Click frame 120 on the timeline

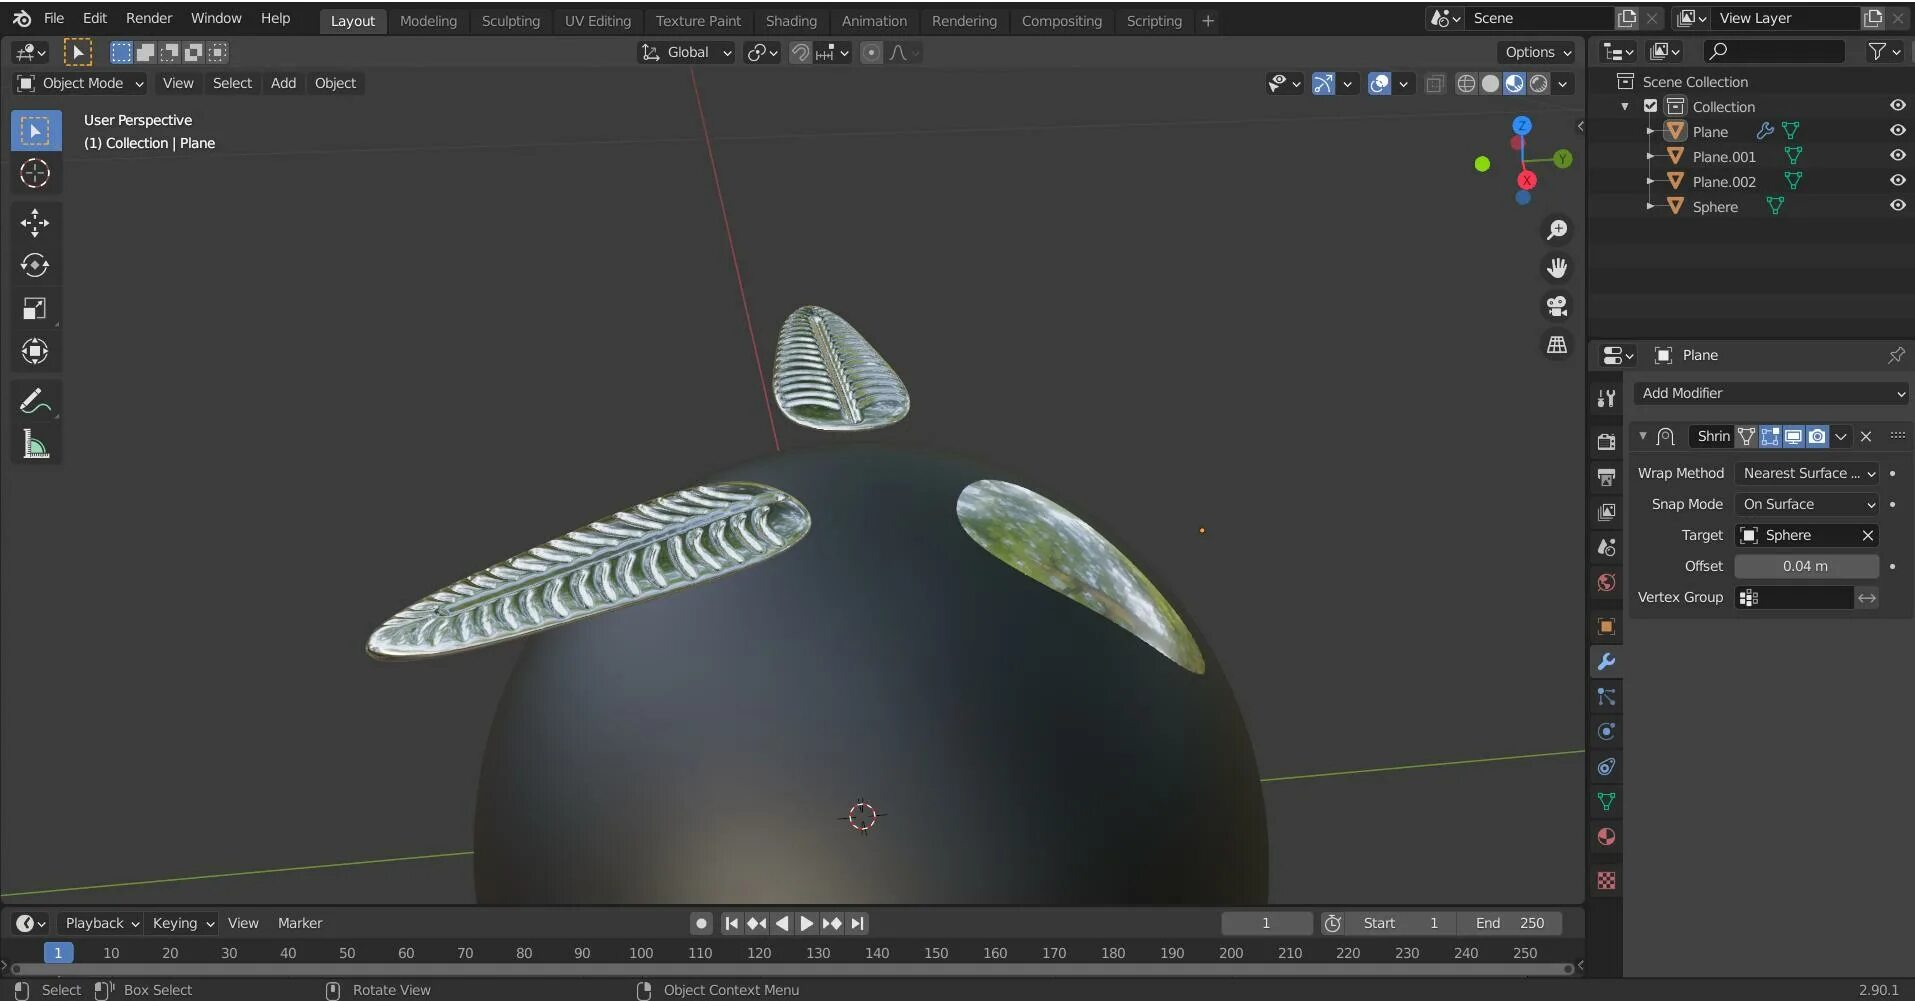(x=759, y=953)
